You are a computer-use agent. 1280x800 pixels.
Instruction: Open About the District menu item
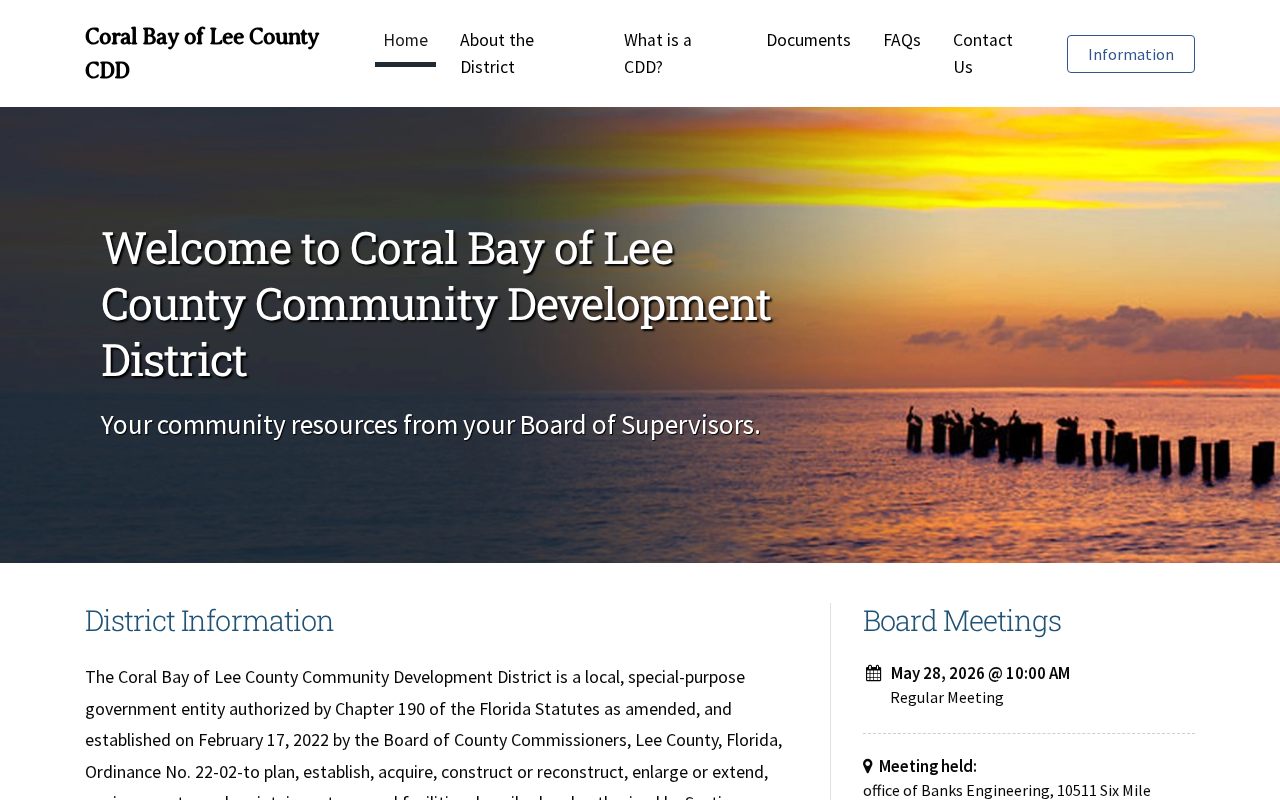point(497,53)
